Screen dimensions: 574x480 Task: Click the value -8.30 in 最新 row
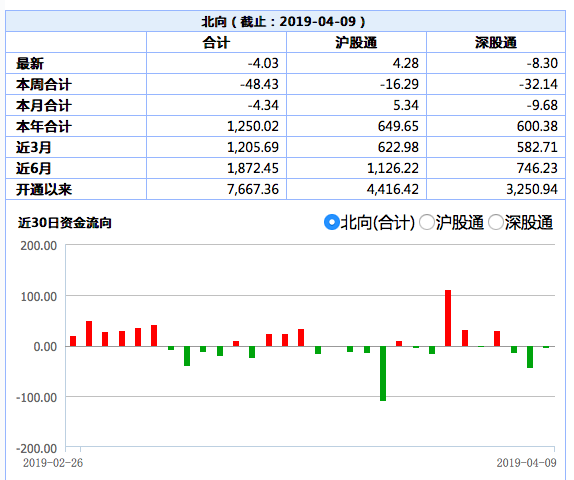click(x=543, y=63)
